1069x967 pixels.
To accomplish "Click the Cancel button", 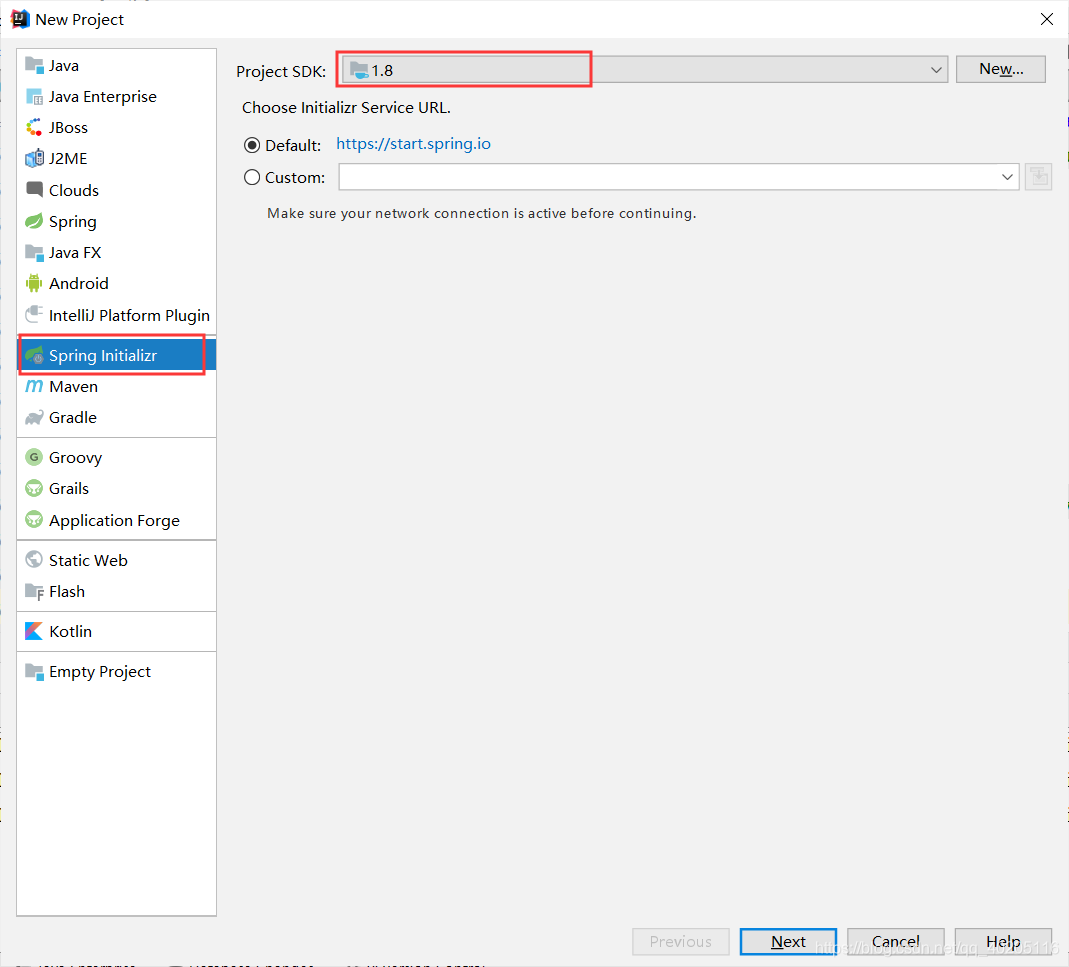I will (x=896, y=942).
